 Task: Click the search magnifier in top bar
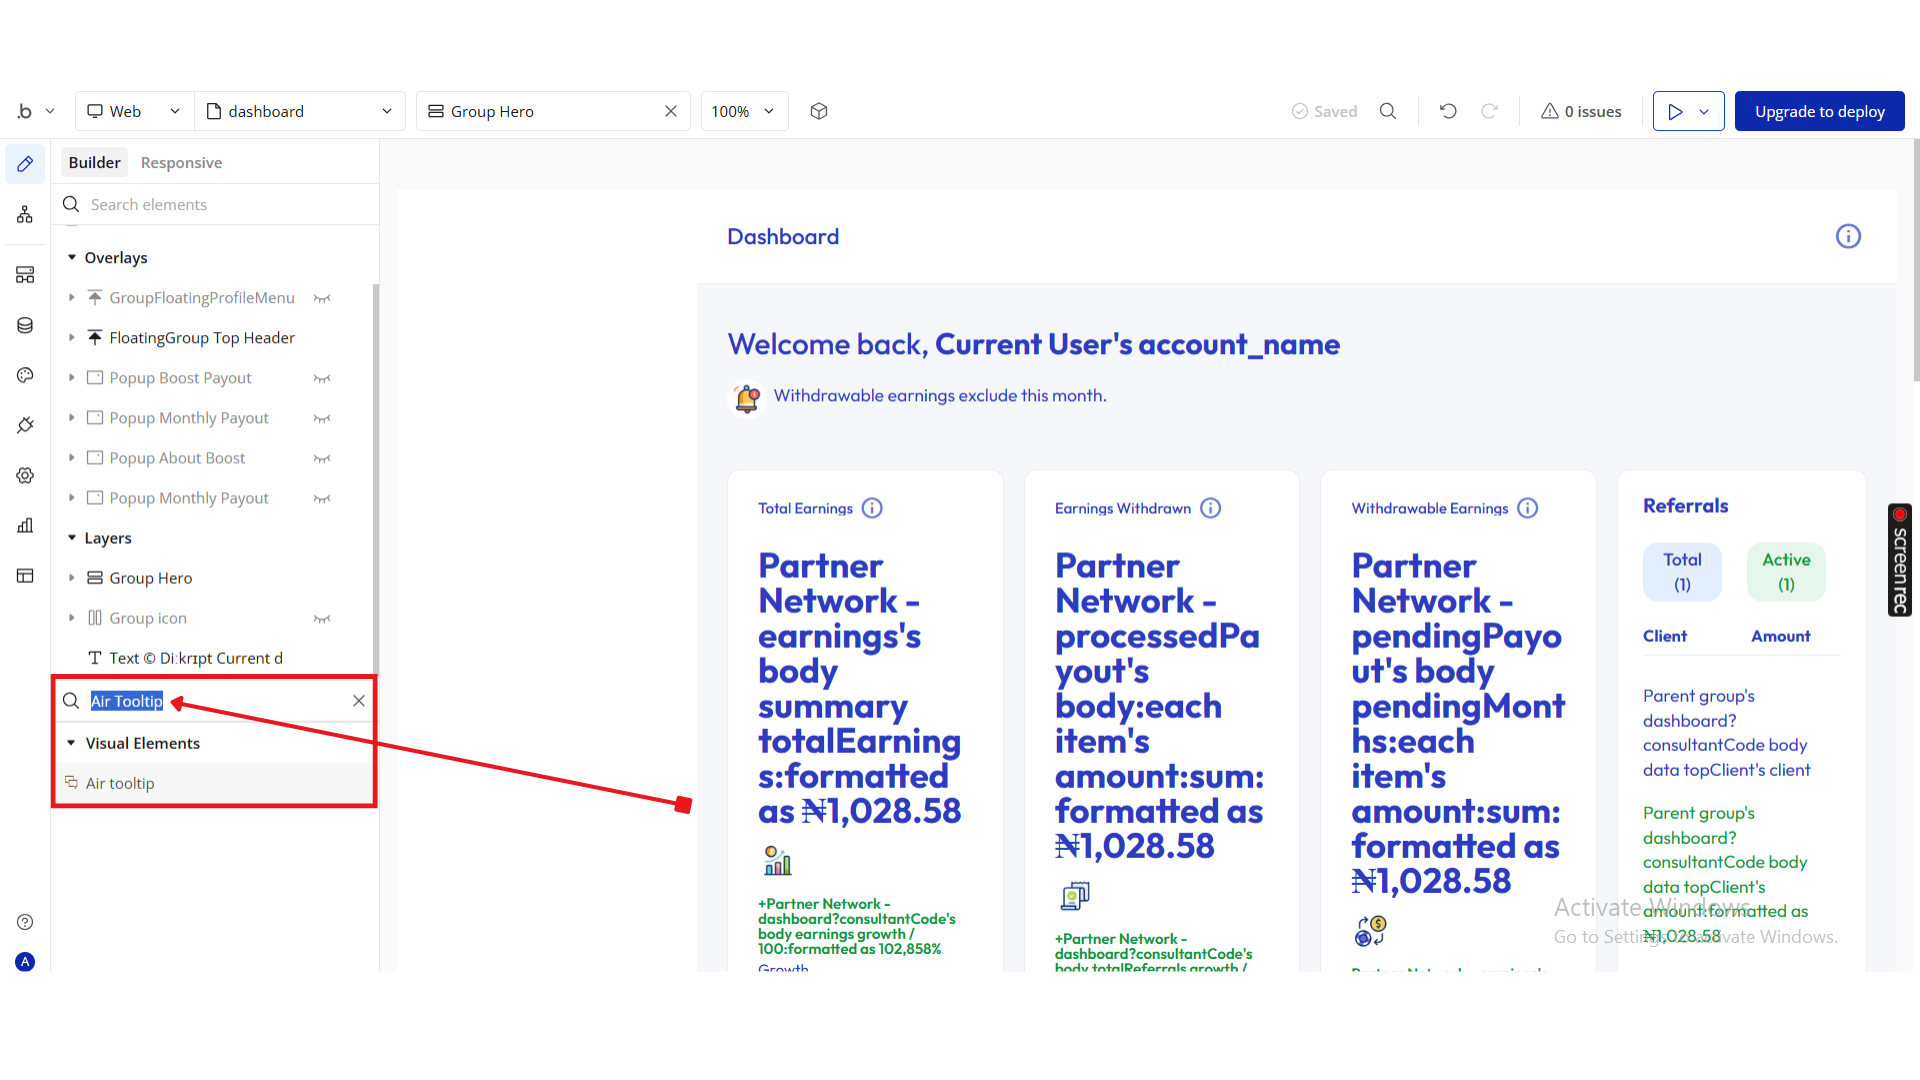(x=1388, y=111)
